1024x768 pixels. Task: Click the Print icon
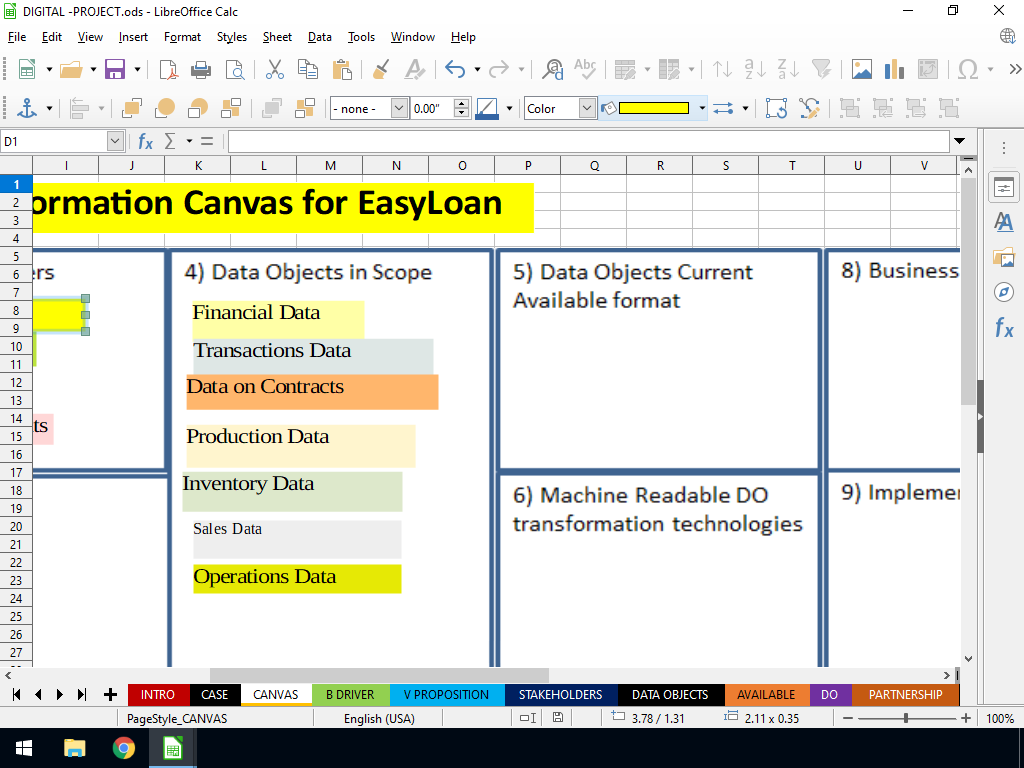coord(200,69)
